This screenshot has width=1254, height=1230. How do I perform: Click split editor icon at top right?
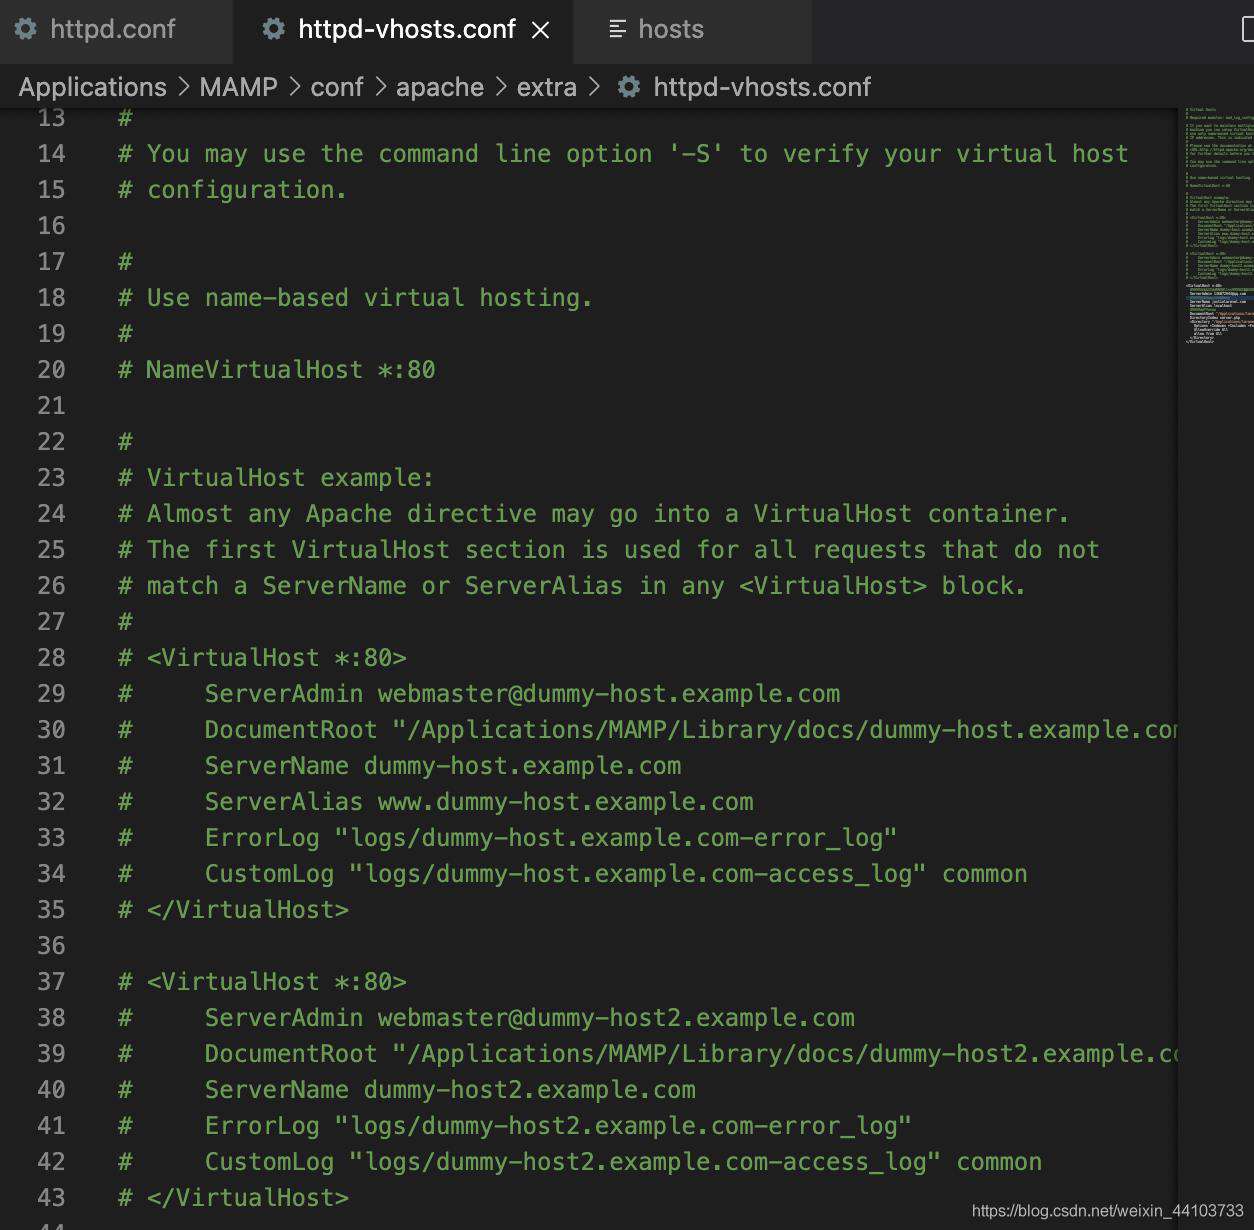tap(1247, 29)
